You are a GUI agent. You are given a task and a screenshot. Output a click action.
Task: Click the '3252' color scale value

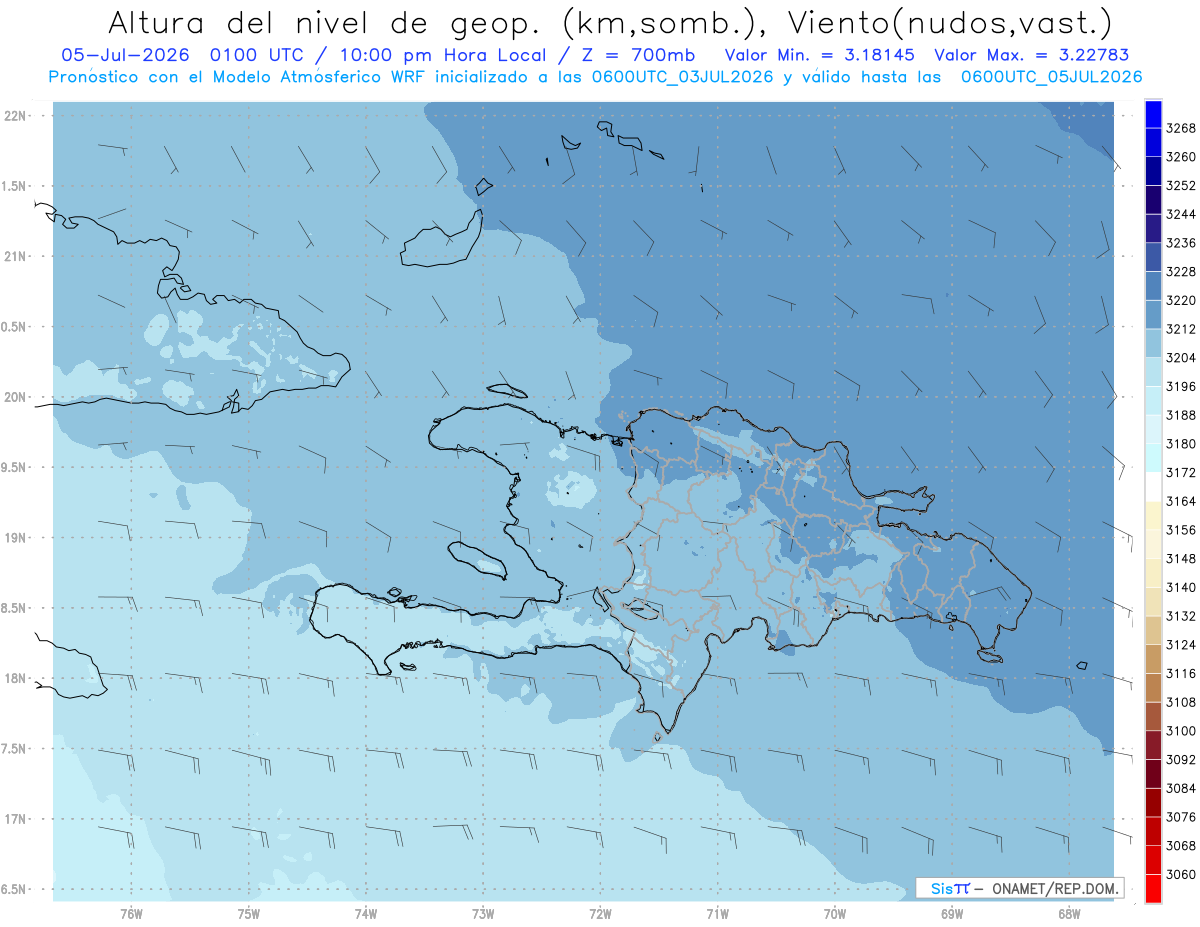1181,185
